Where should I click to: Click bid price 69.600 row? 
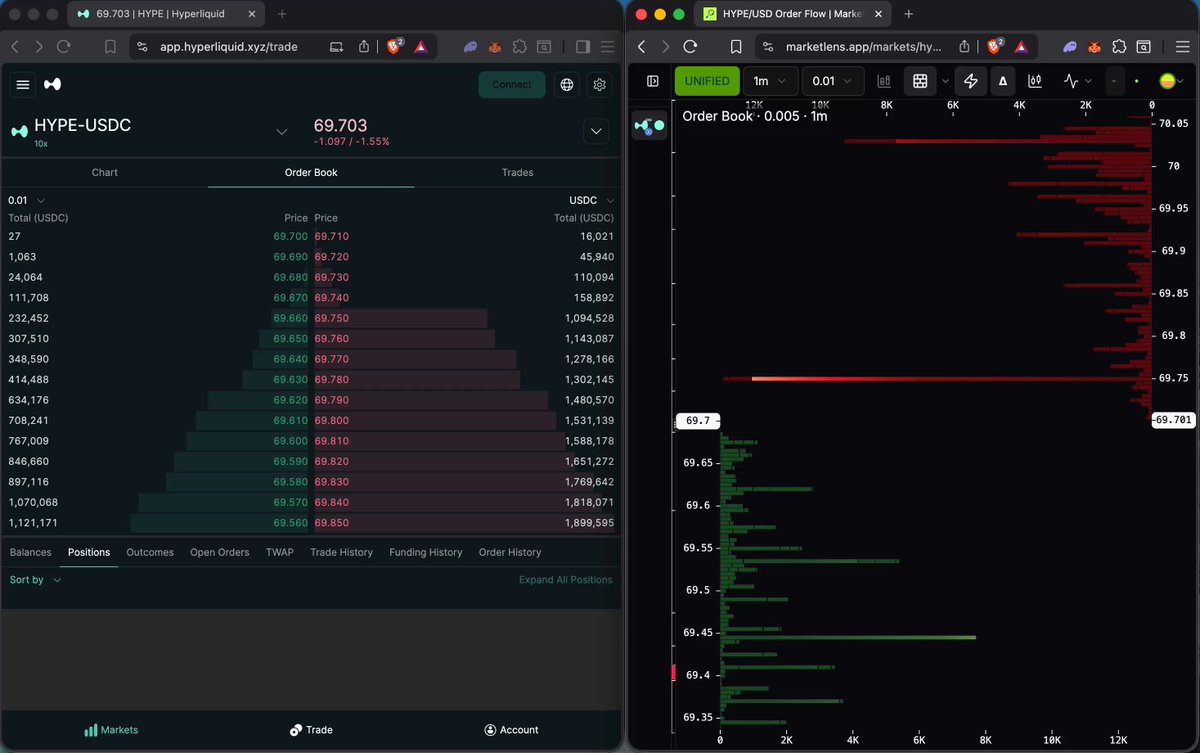click(x=158, y=441)
